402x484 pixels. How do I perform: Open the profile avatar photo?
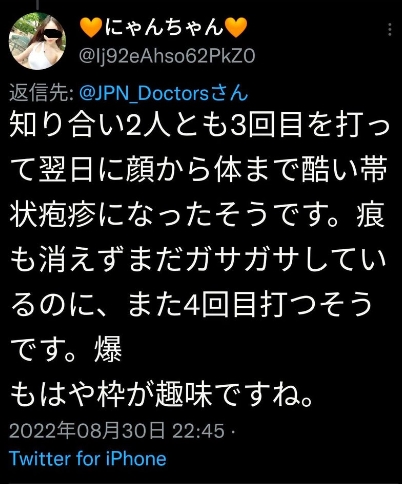(37, 41)
